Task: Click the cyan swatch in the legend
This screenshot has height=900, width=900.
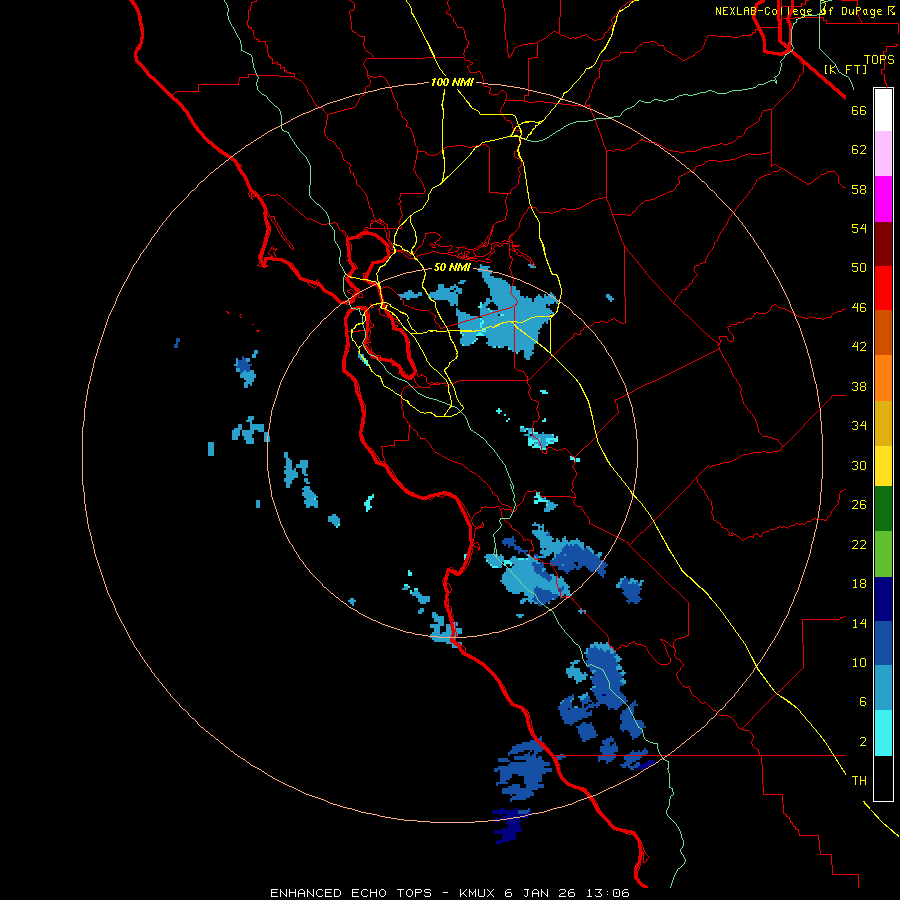Action: click(883, 733)
